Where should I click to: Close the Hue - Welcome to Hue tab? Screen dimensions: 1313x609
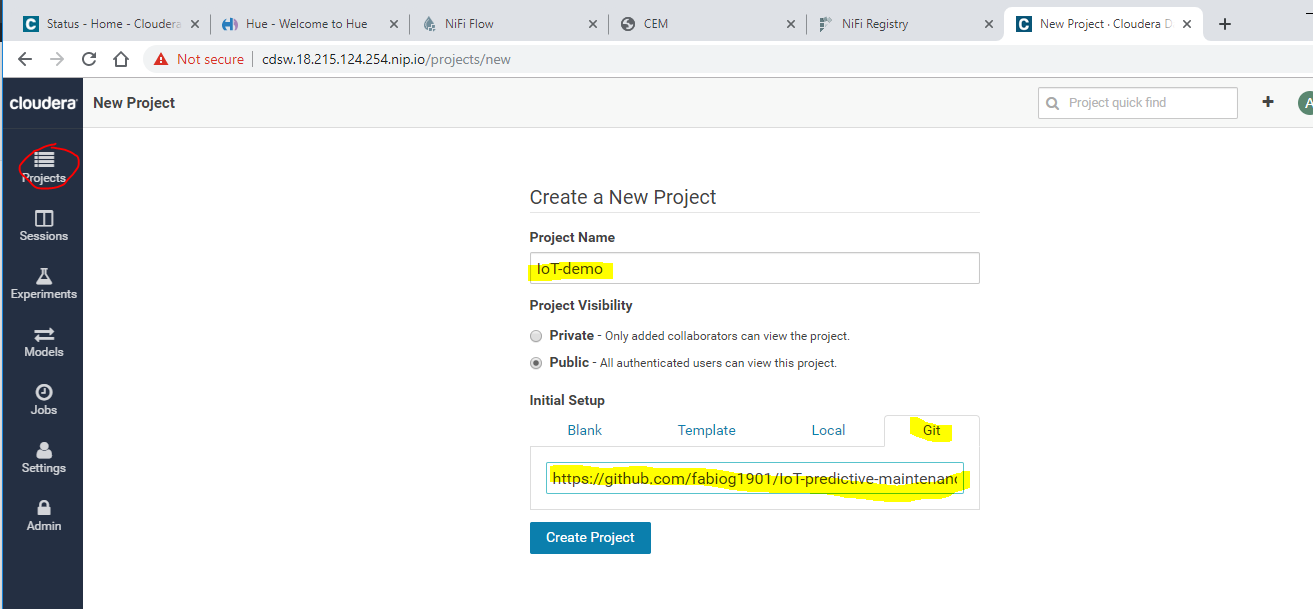(394, 24)
